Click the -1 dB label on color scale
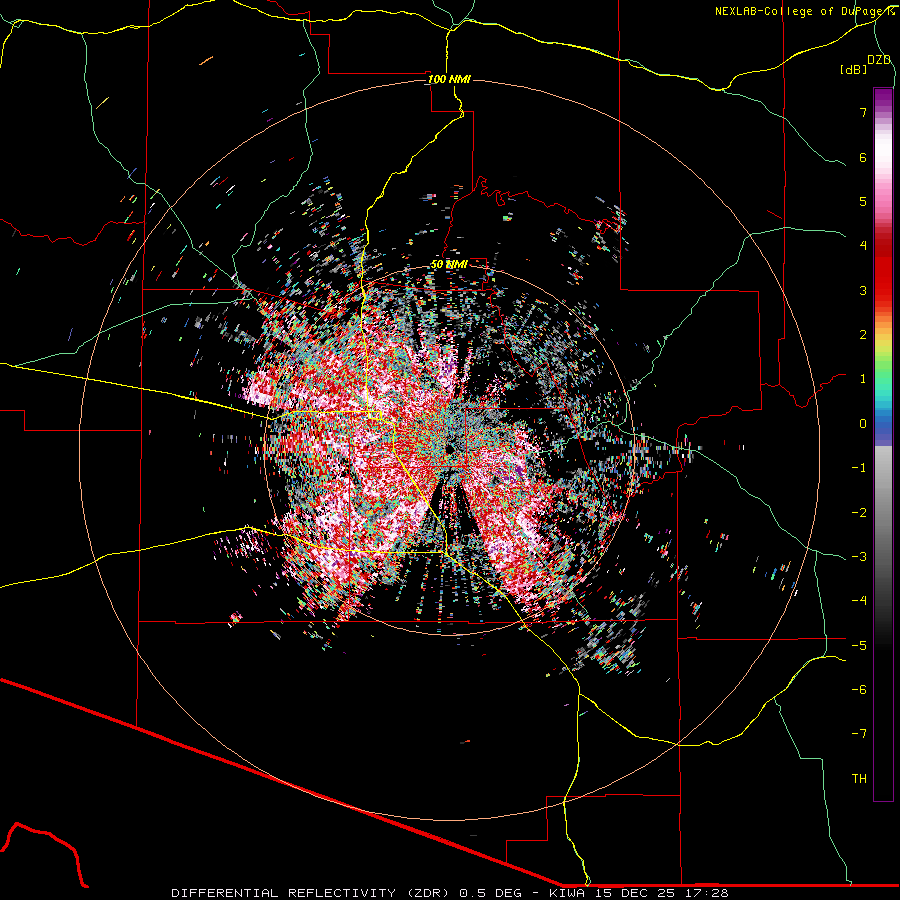This screenshot has width=900, height=900. pyautogui.click(x=859, y=468)
